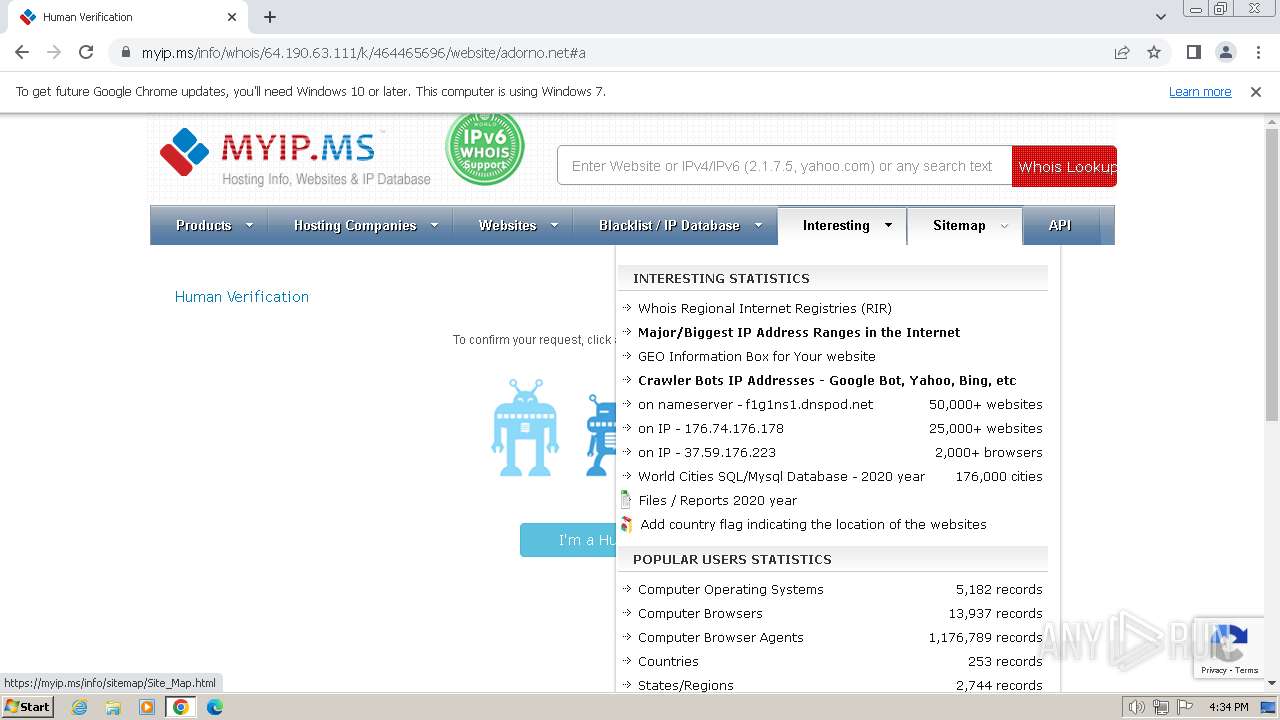The height and width of the screenshot is (720, 1280).
Task: Click the Human Verification heading
Action: [x=242, y=296]
